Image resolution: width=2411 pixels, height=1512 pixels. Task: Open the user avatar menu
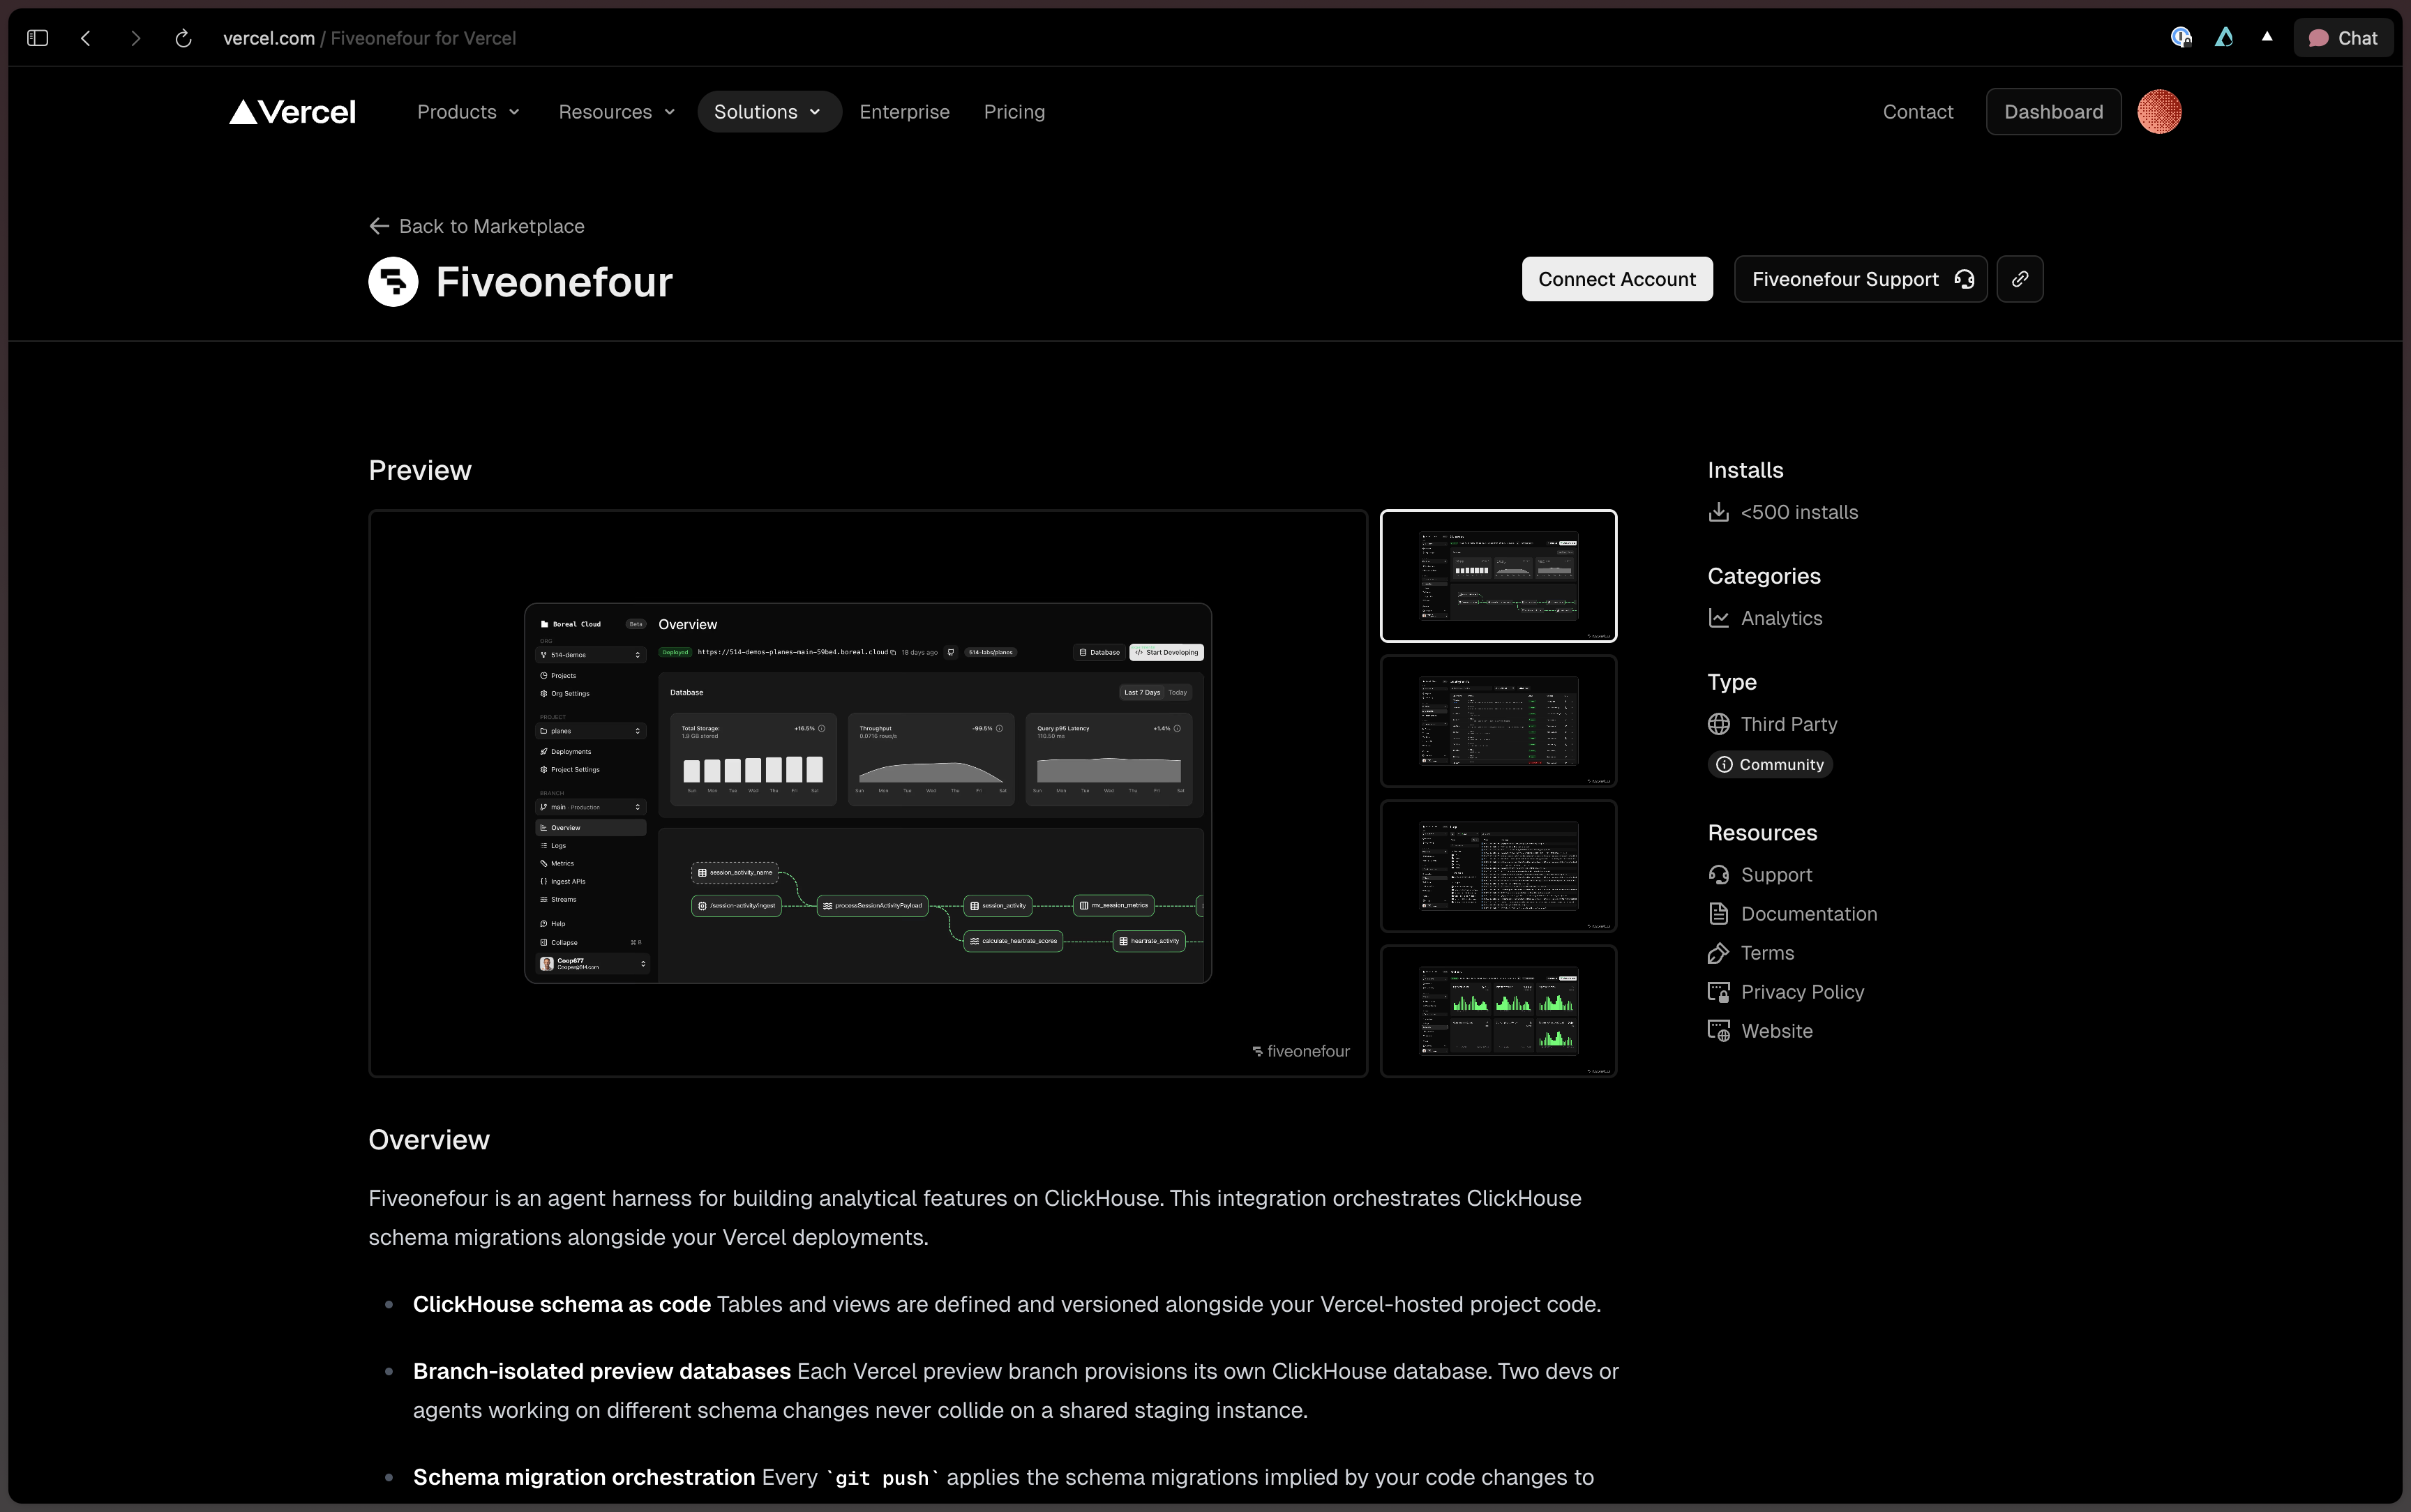(x=2158, y=112)
